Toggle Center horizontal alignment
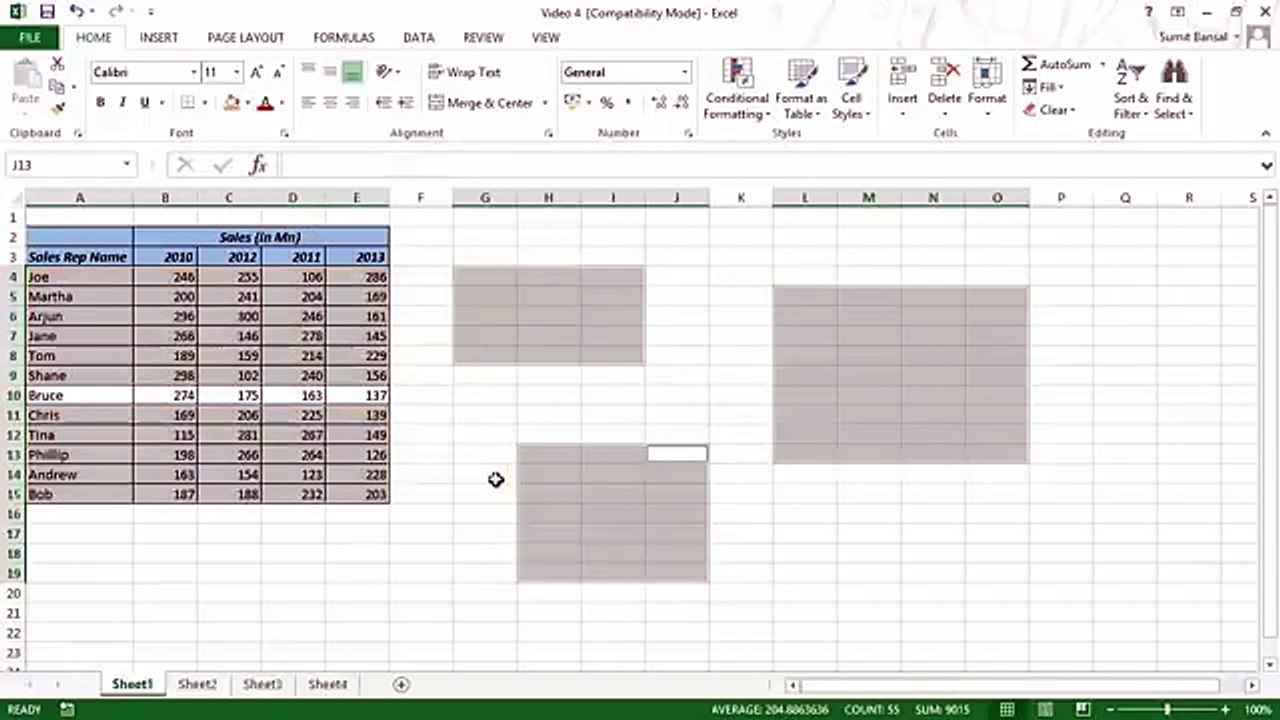The image size is (1280, 720). tap(330, 102)
